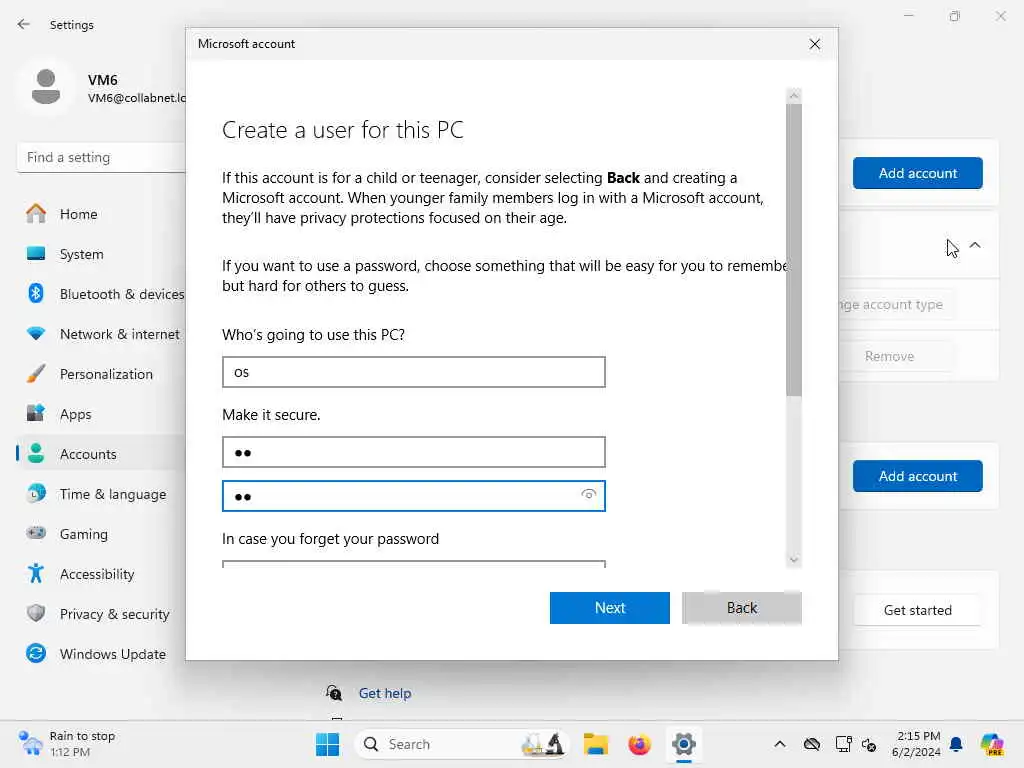Open the Apps icon in sidebar

point(36,413)
